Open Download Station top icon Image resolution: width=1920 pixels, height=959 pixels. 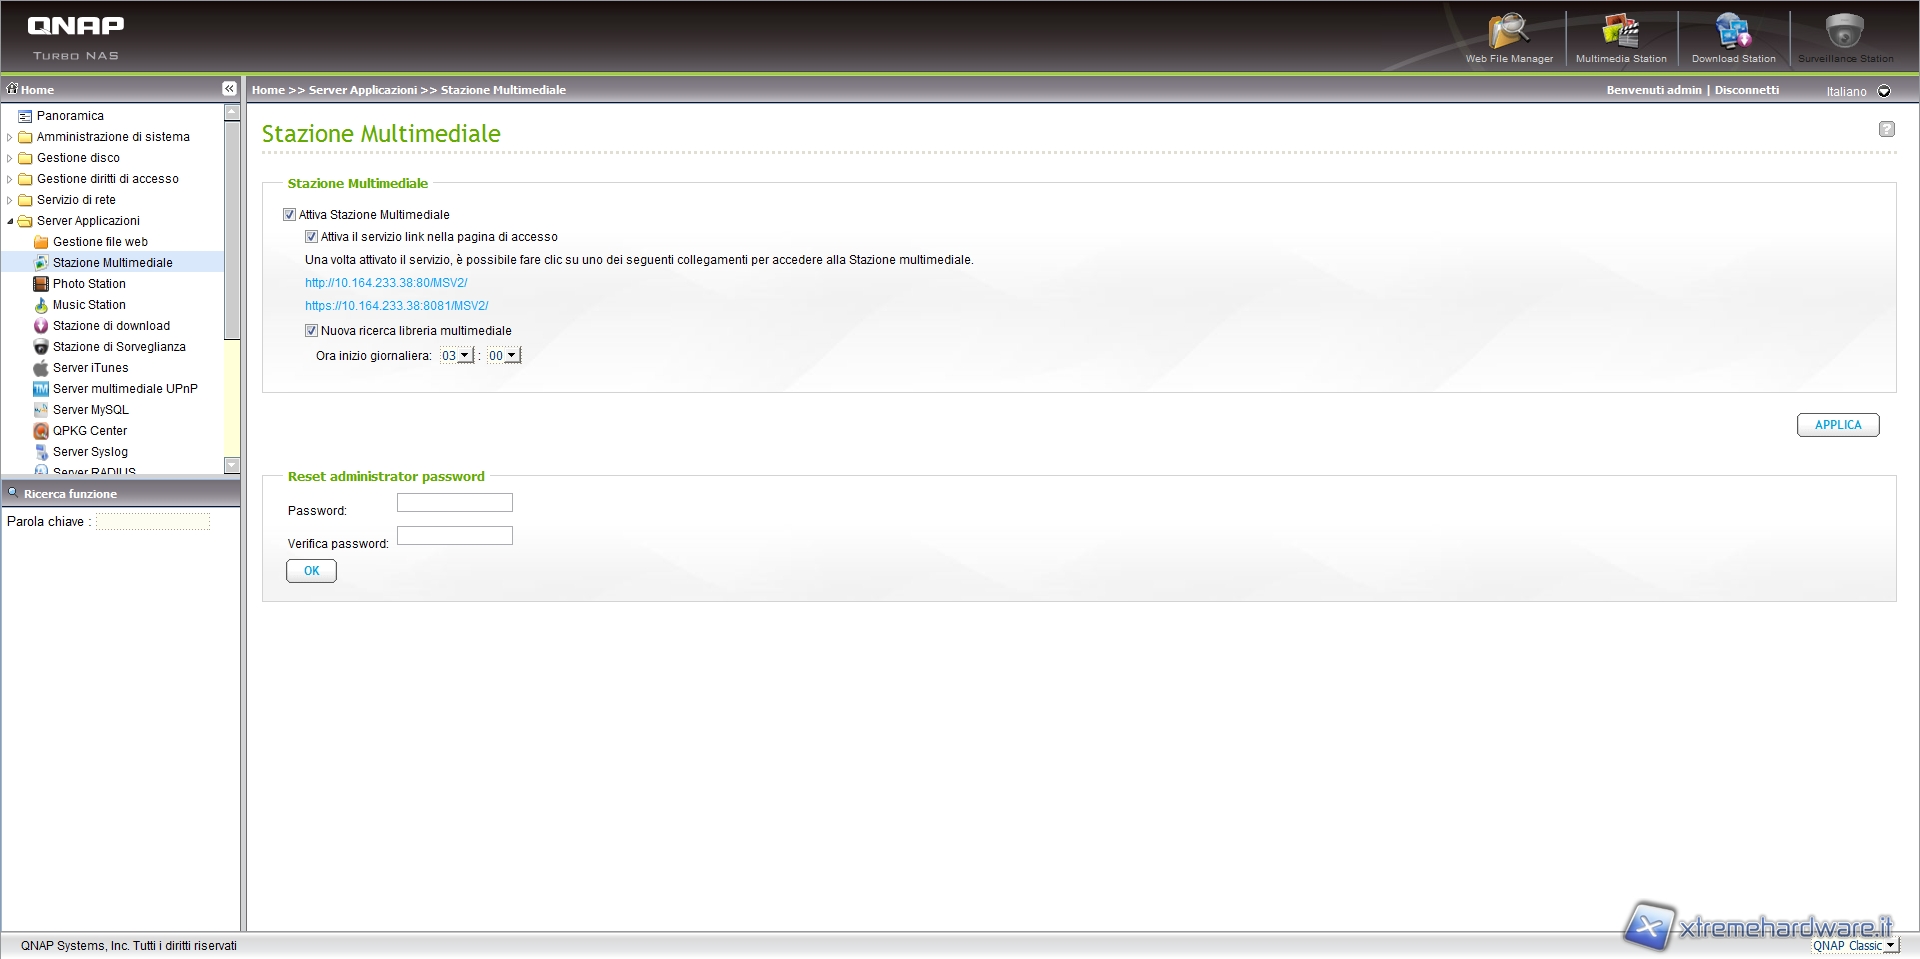(x=1733, y=34)
